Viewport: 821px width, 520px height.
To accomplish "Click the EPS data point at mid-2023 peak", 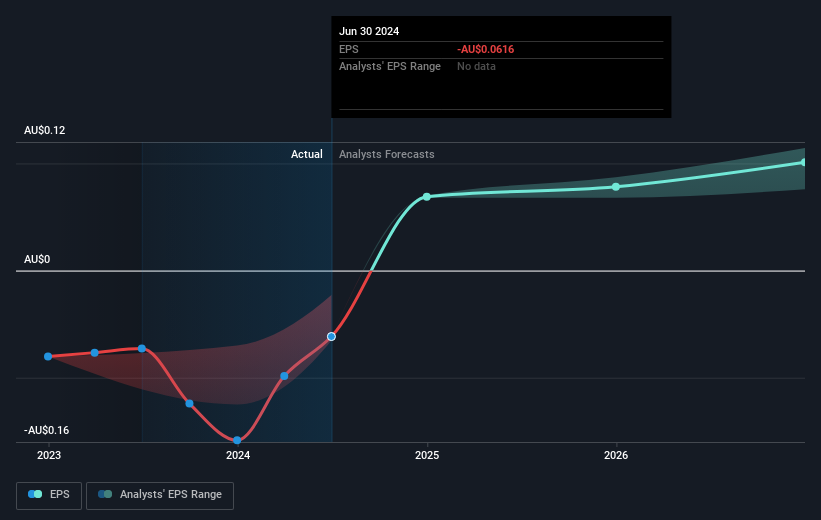I will coord(142,349).
